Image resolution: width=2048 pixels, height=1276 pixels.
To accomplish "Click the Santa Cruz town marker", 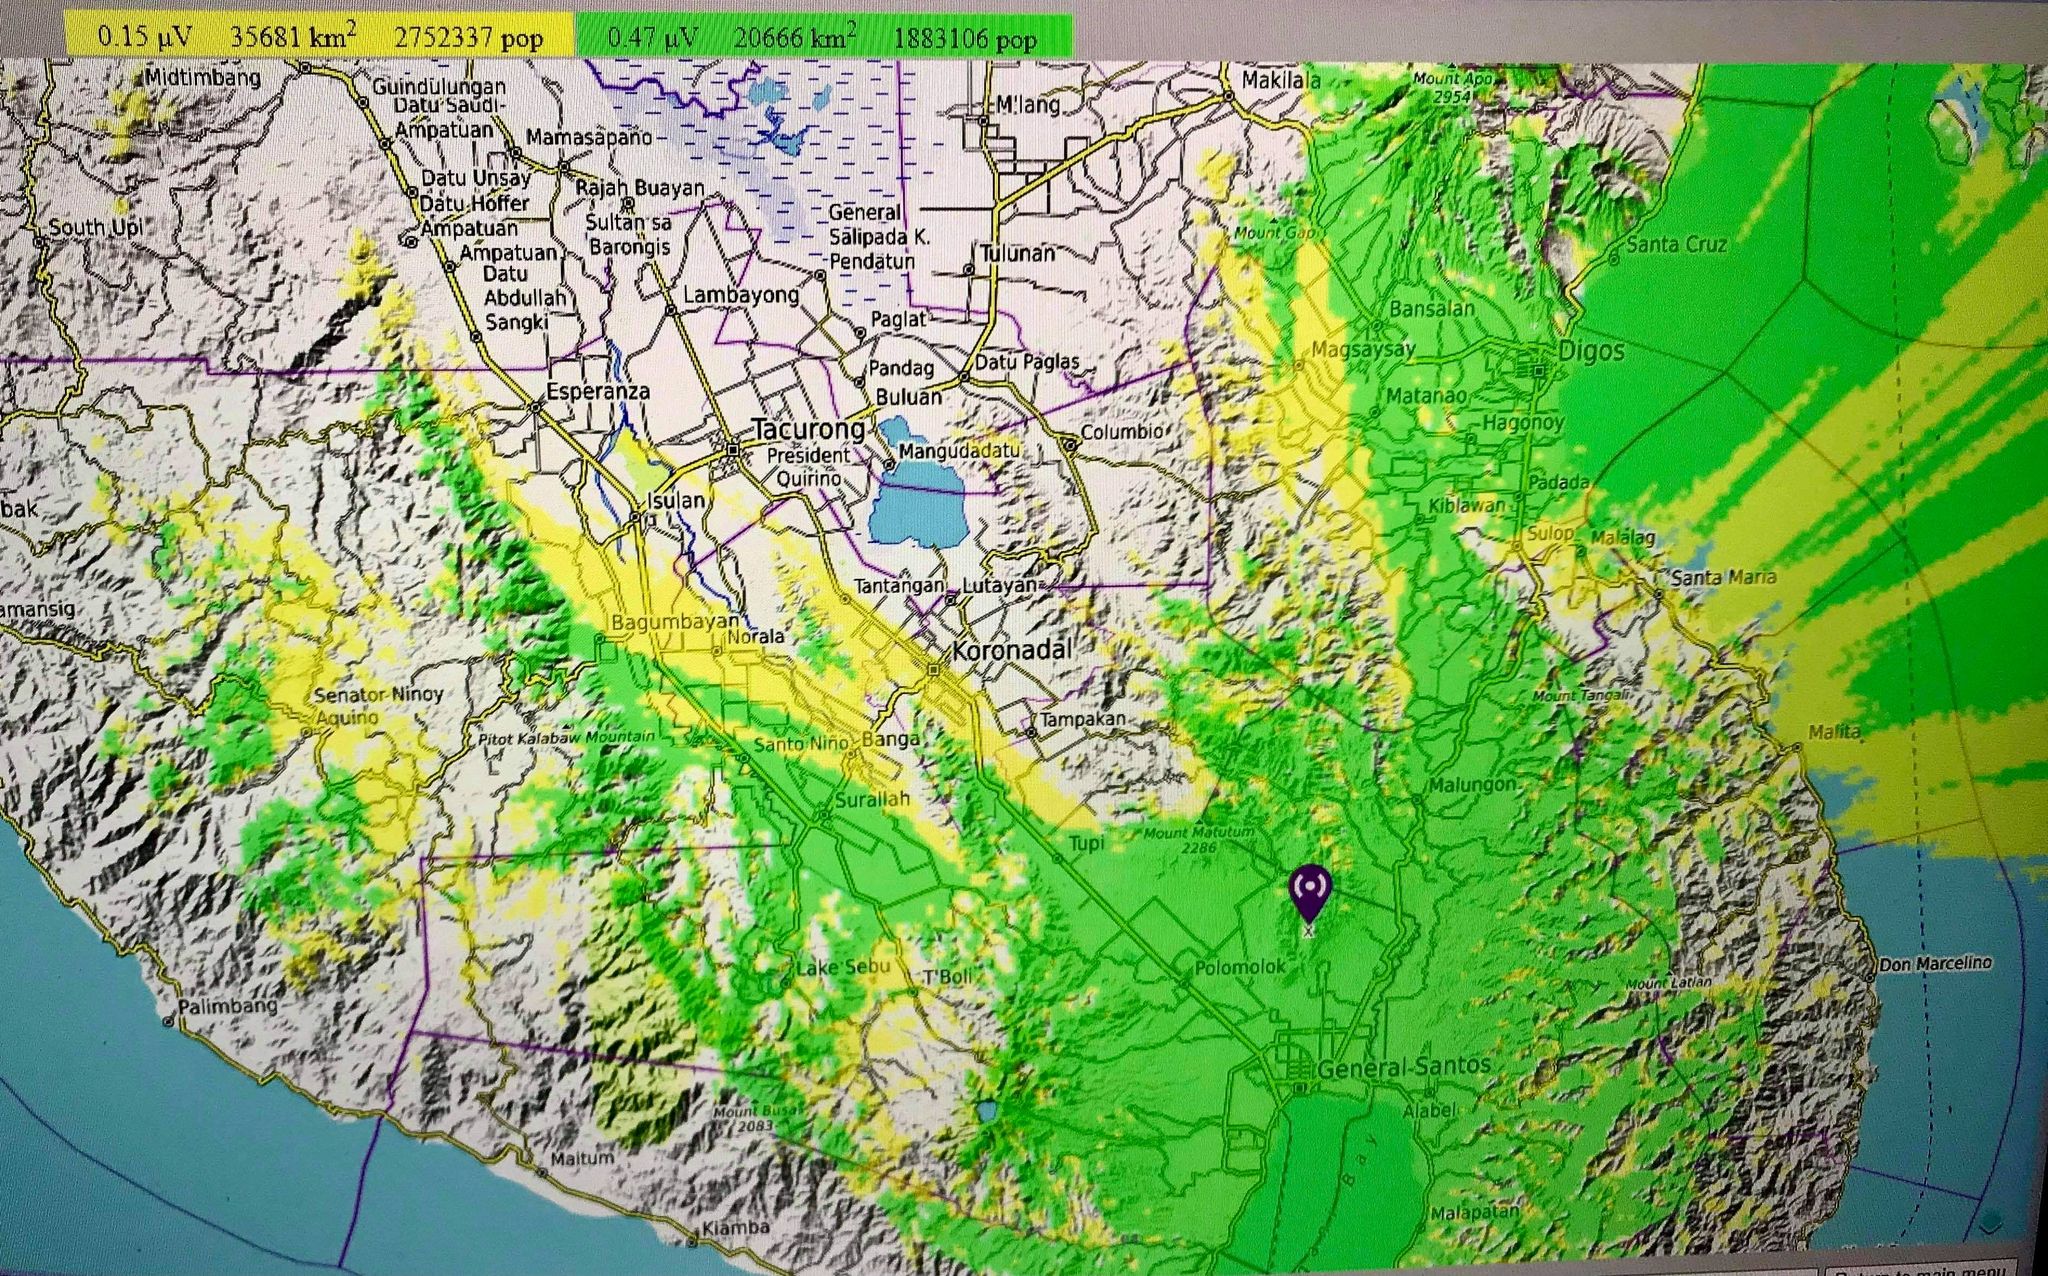I will point(1613,258).
